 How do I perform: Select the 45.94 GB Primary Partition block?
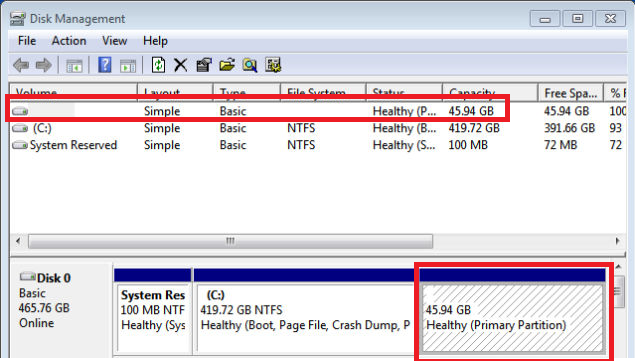click(513, 313)
